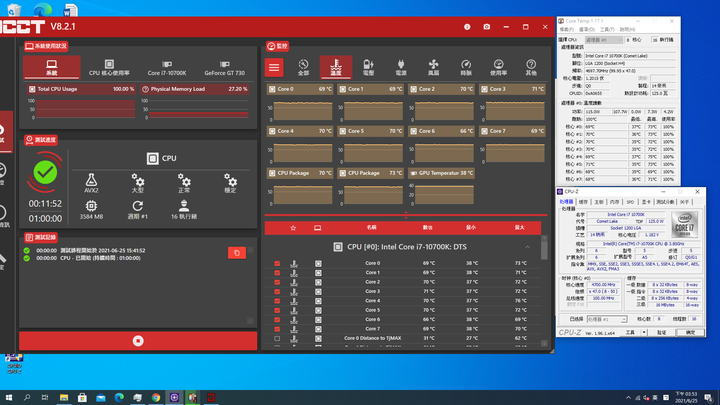This screenshot has height=405, width=720.
Task: Select the clock frequency sensor filter icon
Action: (466, 68)
